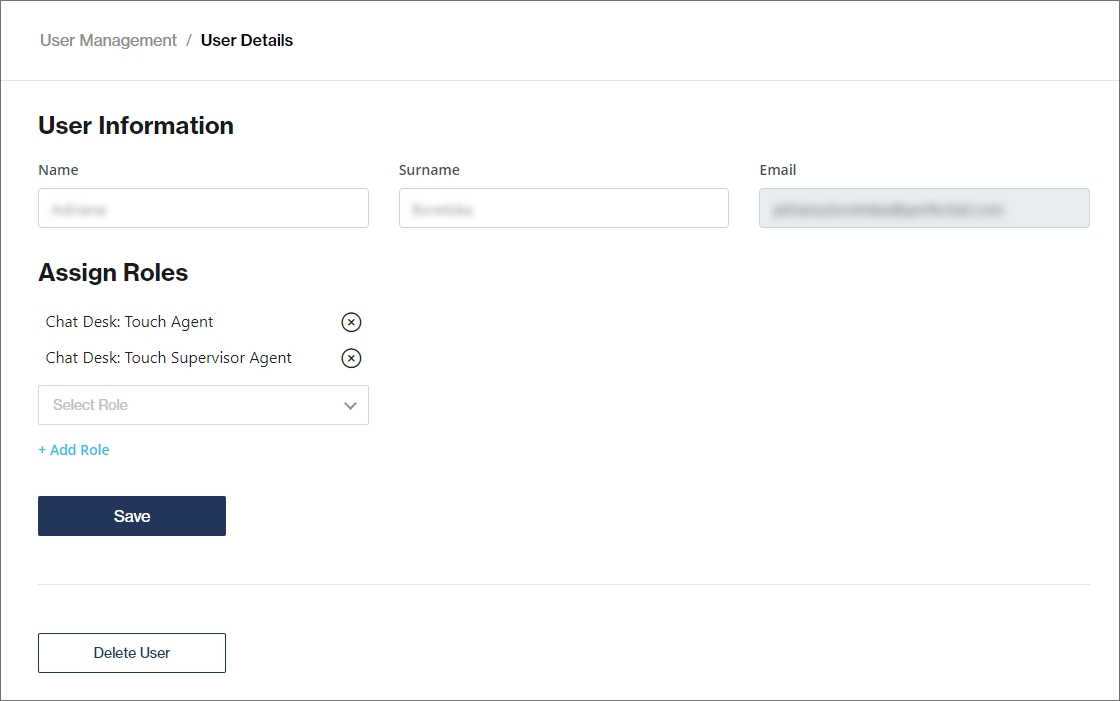Select Chat Desk: Touch Supervisor Agent text
This screenshot has height=701, width=1120.
click(169, 358)
